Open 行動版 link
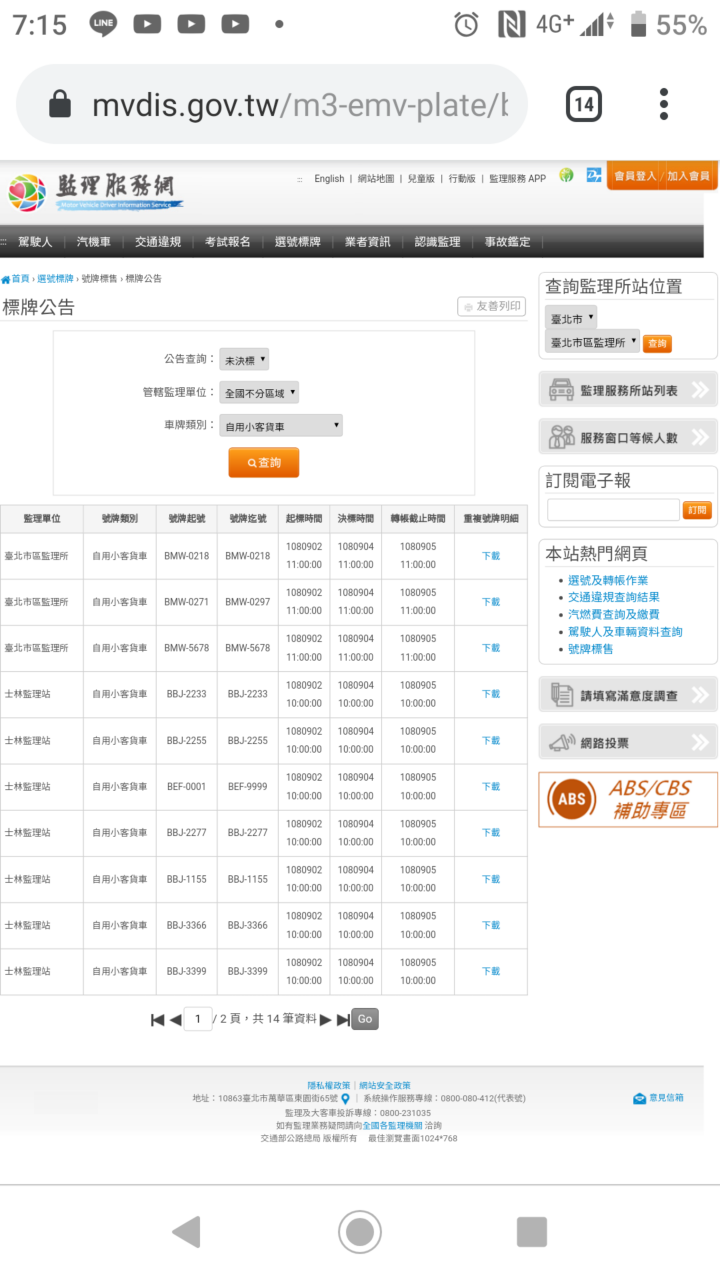Viewport: 720px width, 1280px height. pos(462,178)
